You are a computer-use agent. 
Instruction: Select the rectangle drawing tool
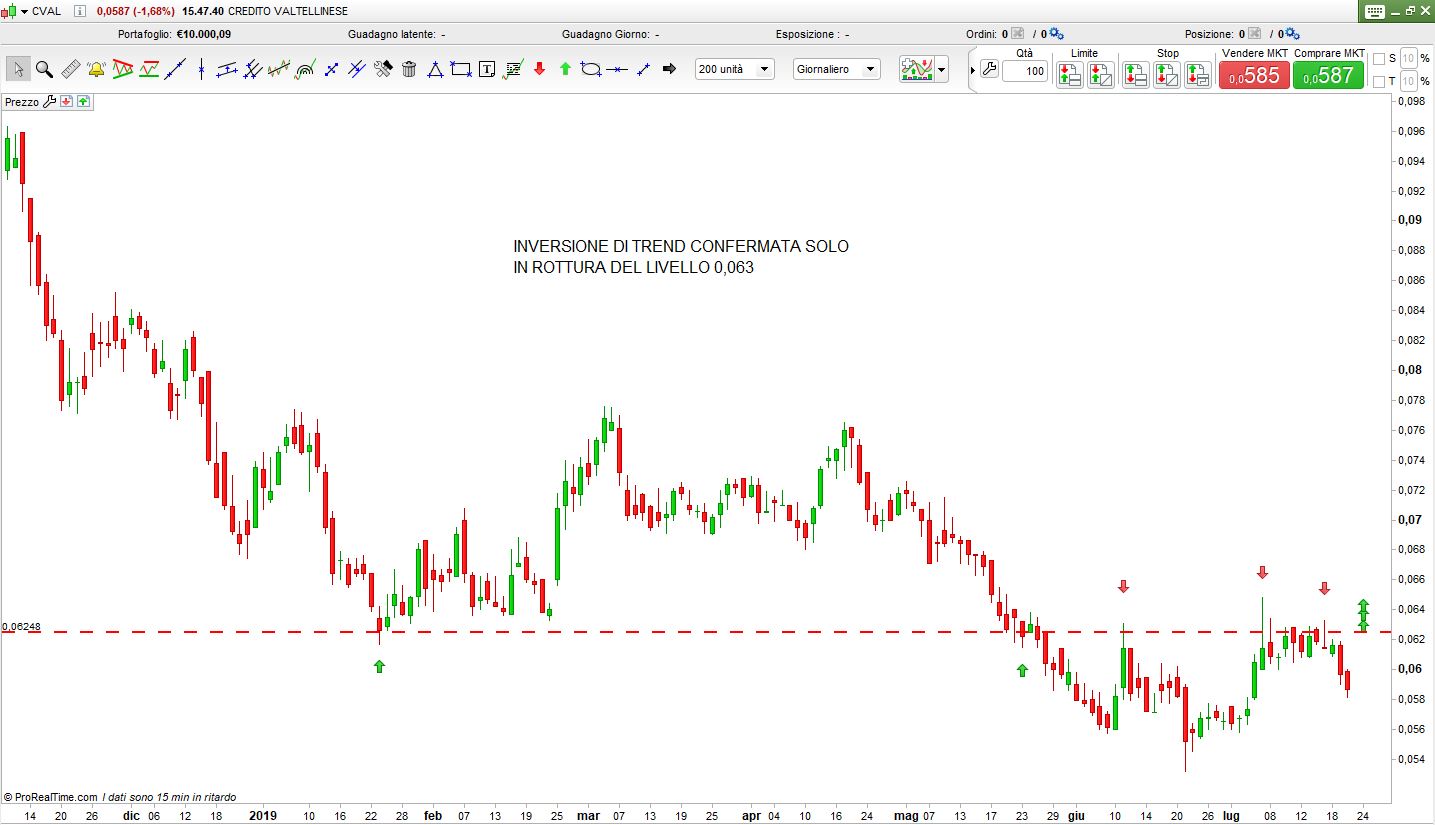click(461, 69)
